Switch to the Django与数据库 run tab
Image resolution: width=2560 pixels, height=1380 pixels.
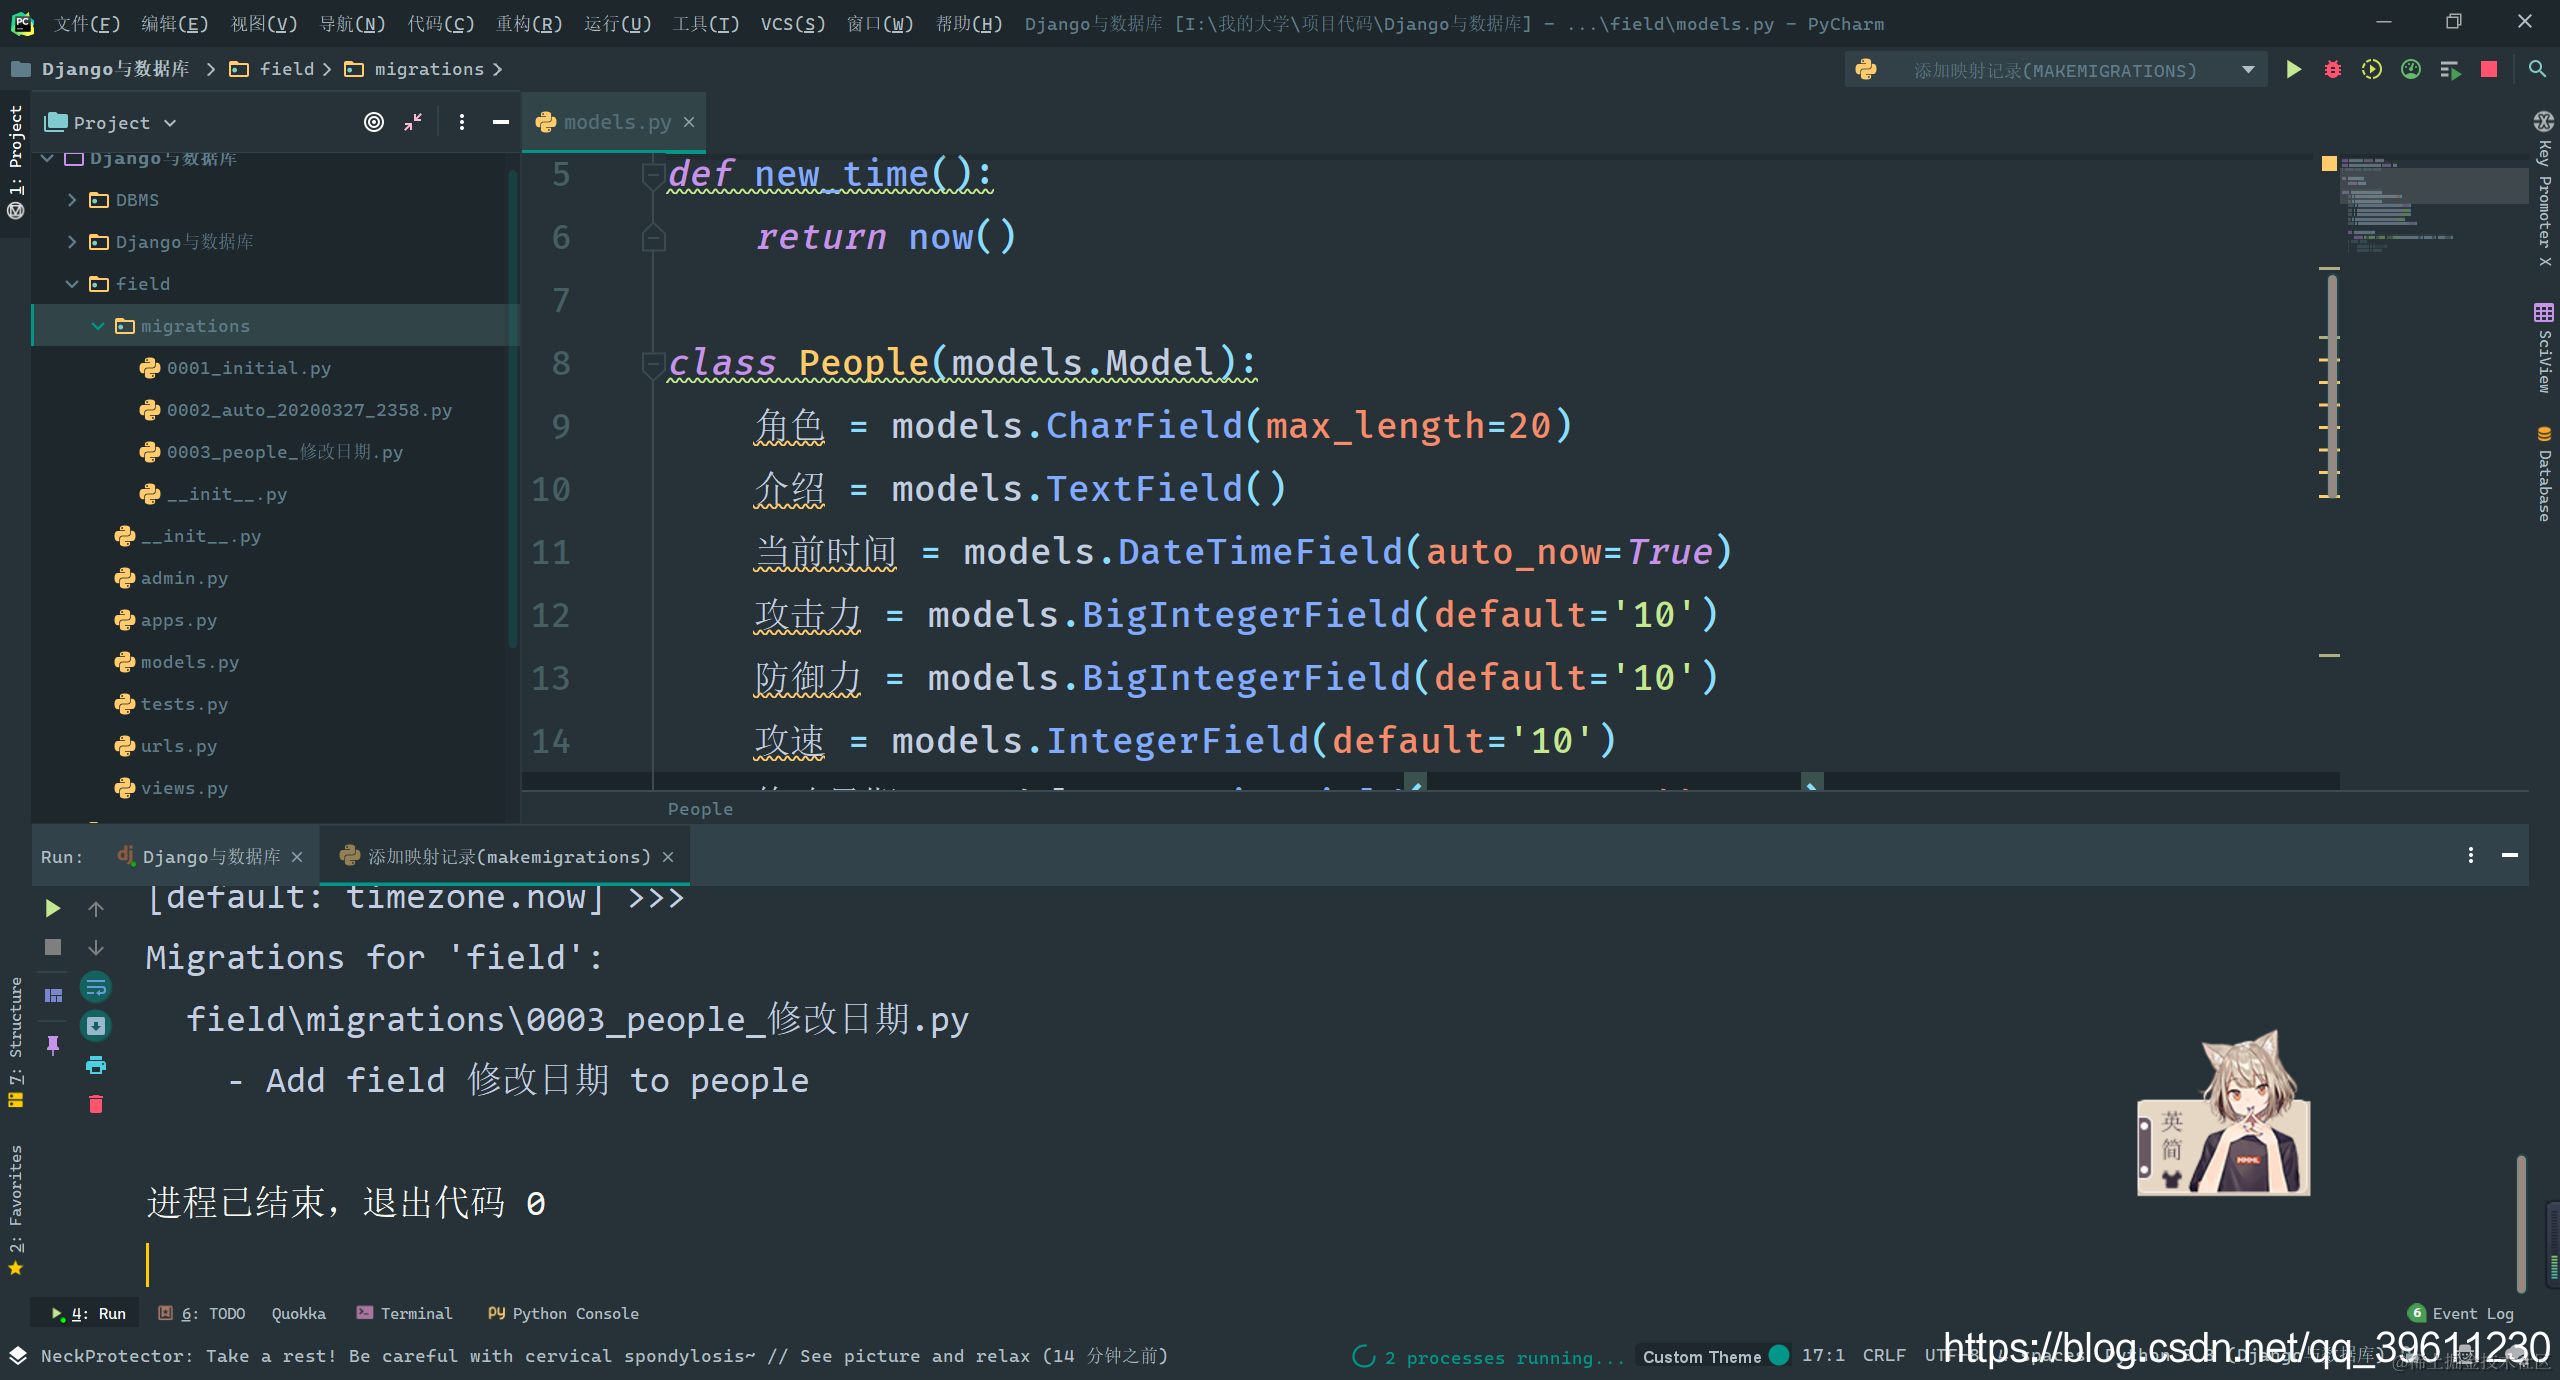[210, 857]
